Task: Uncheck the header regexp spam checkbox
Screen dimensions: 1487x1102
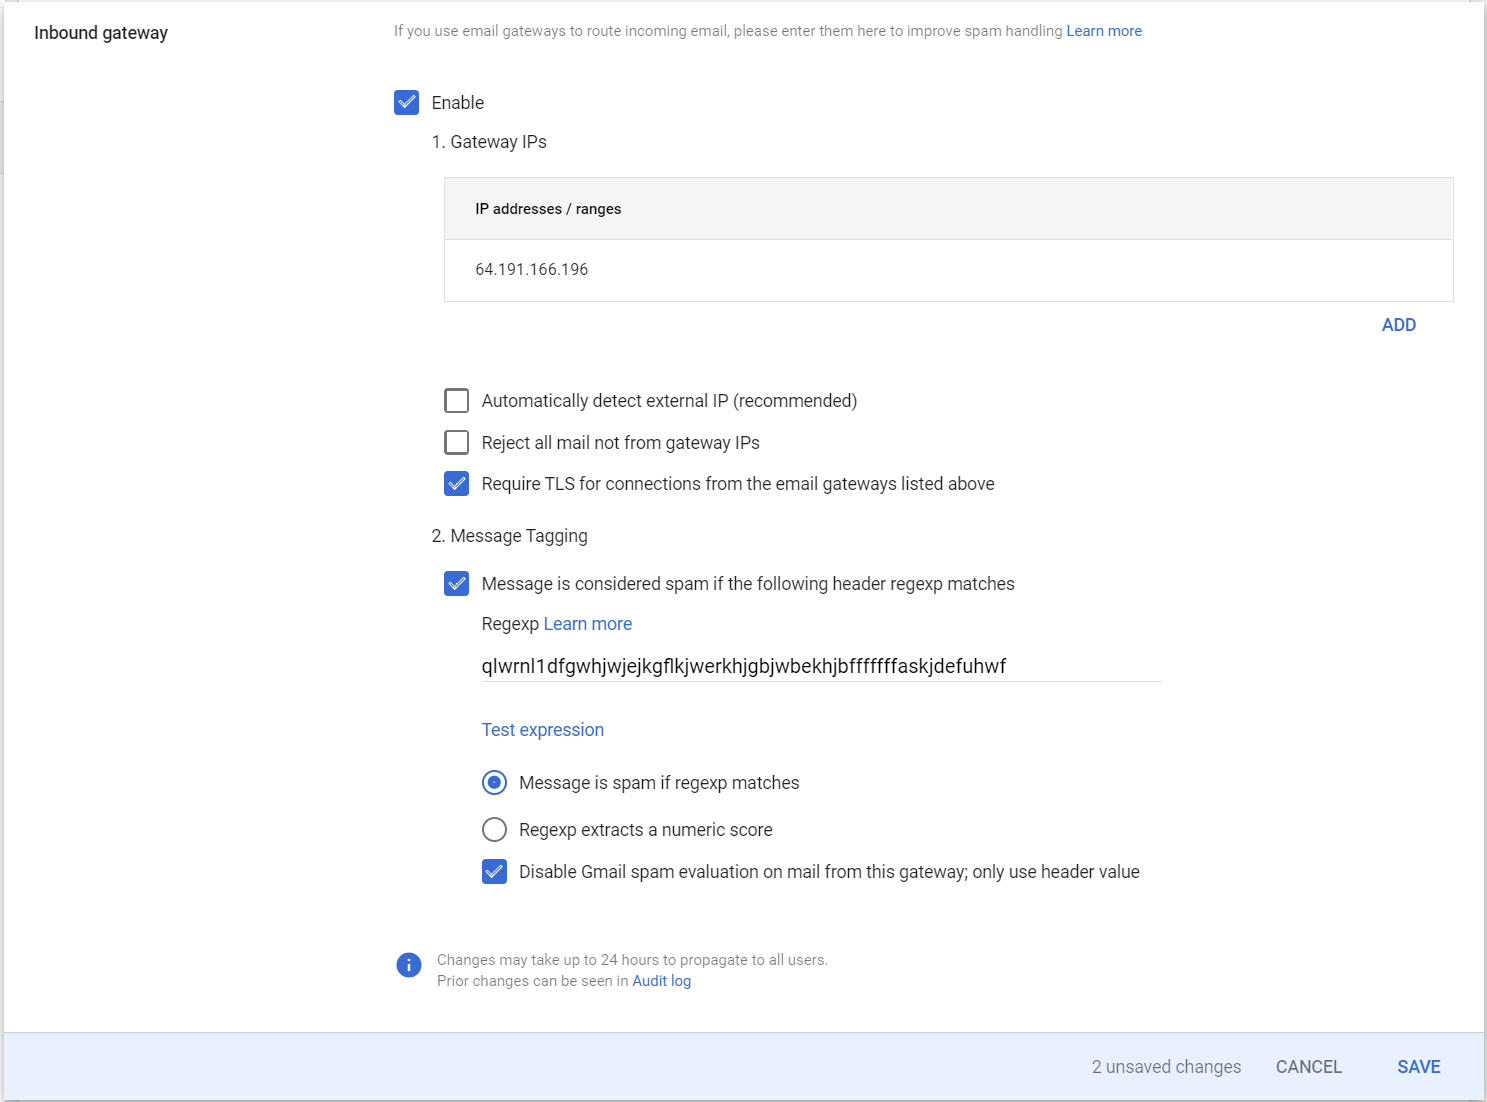Action: [457, 584]
